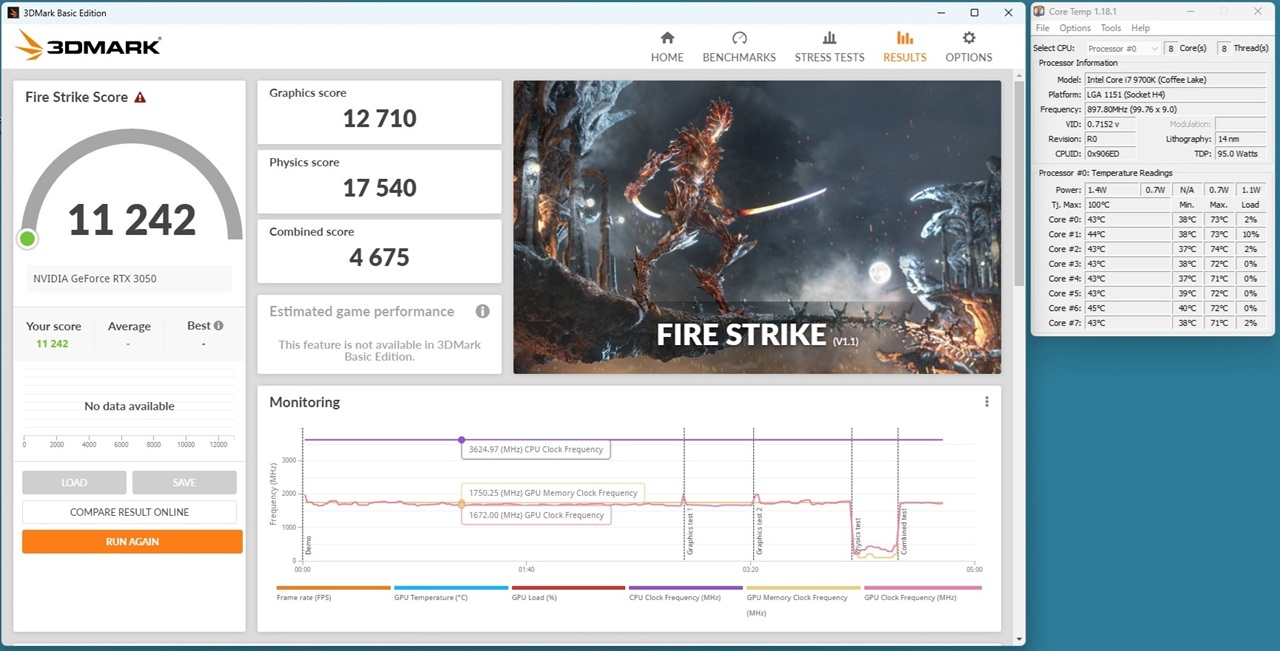Open the Select CPU Processor #0 dropdown
This screenshot has width=1280, height=651.
tap(1122, 48)
